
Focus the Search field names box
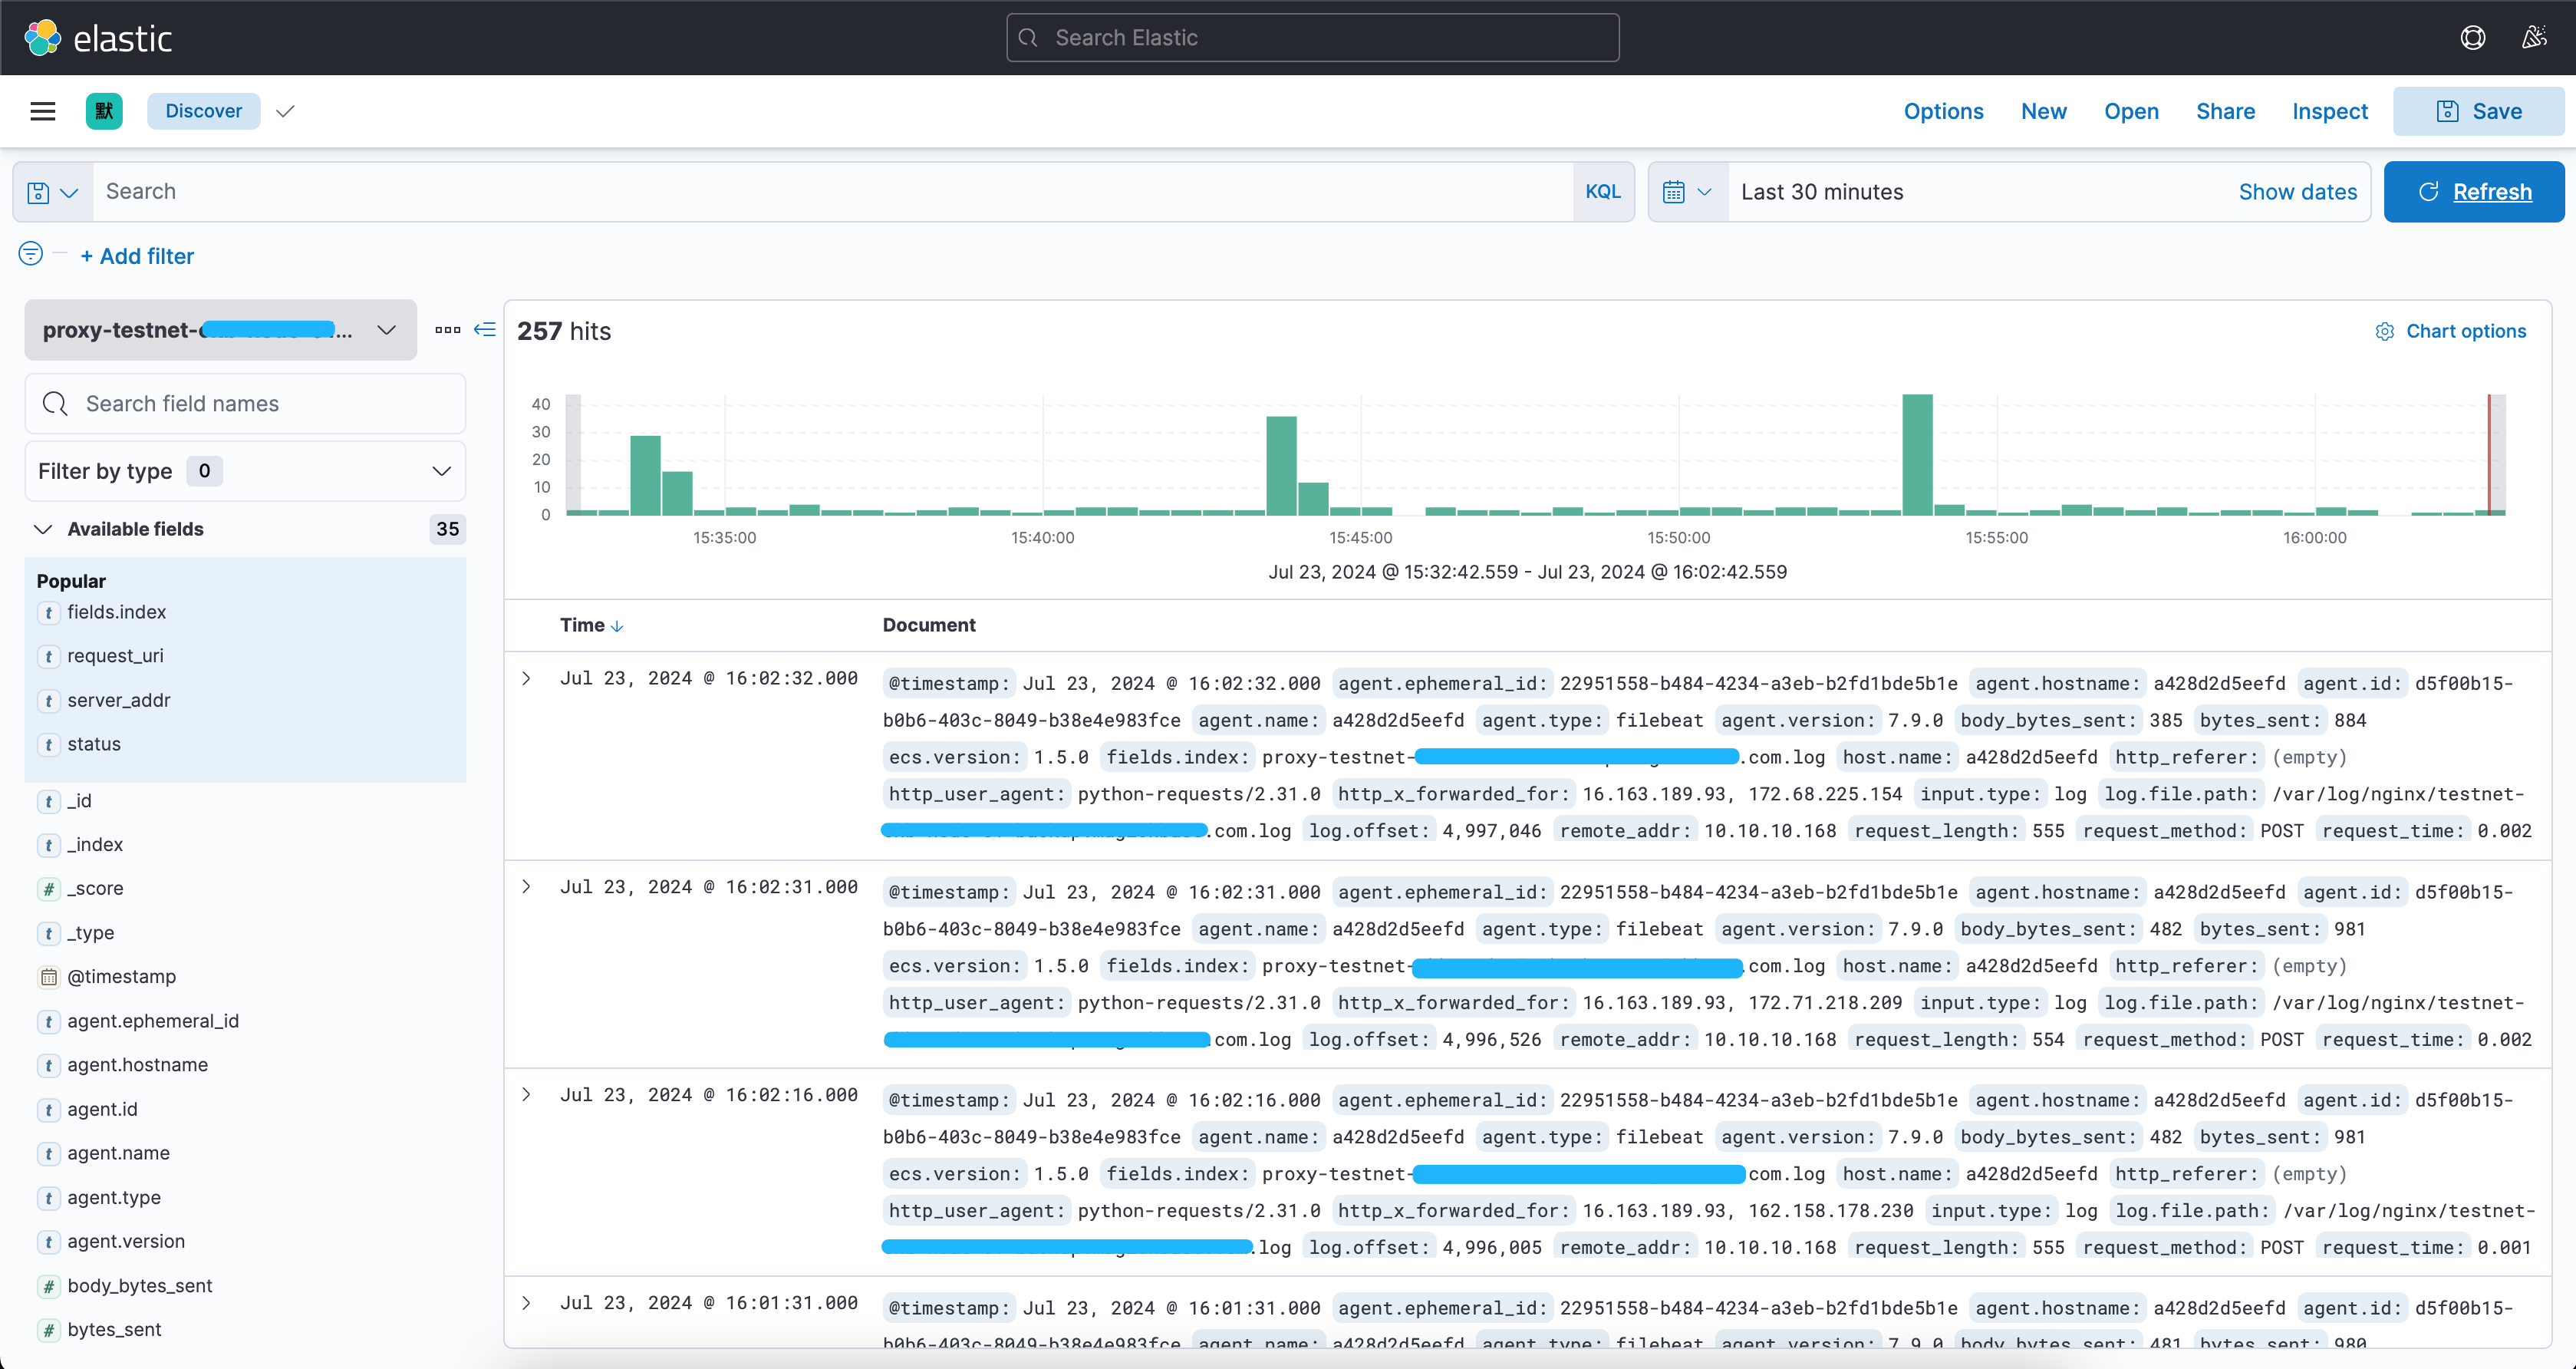pos(245,404)
